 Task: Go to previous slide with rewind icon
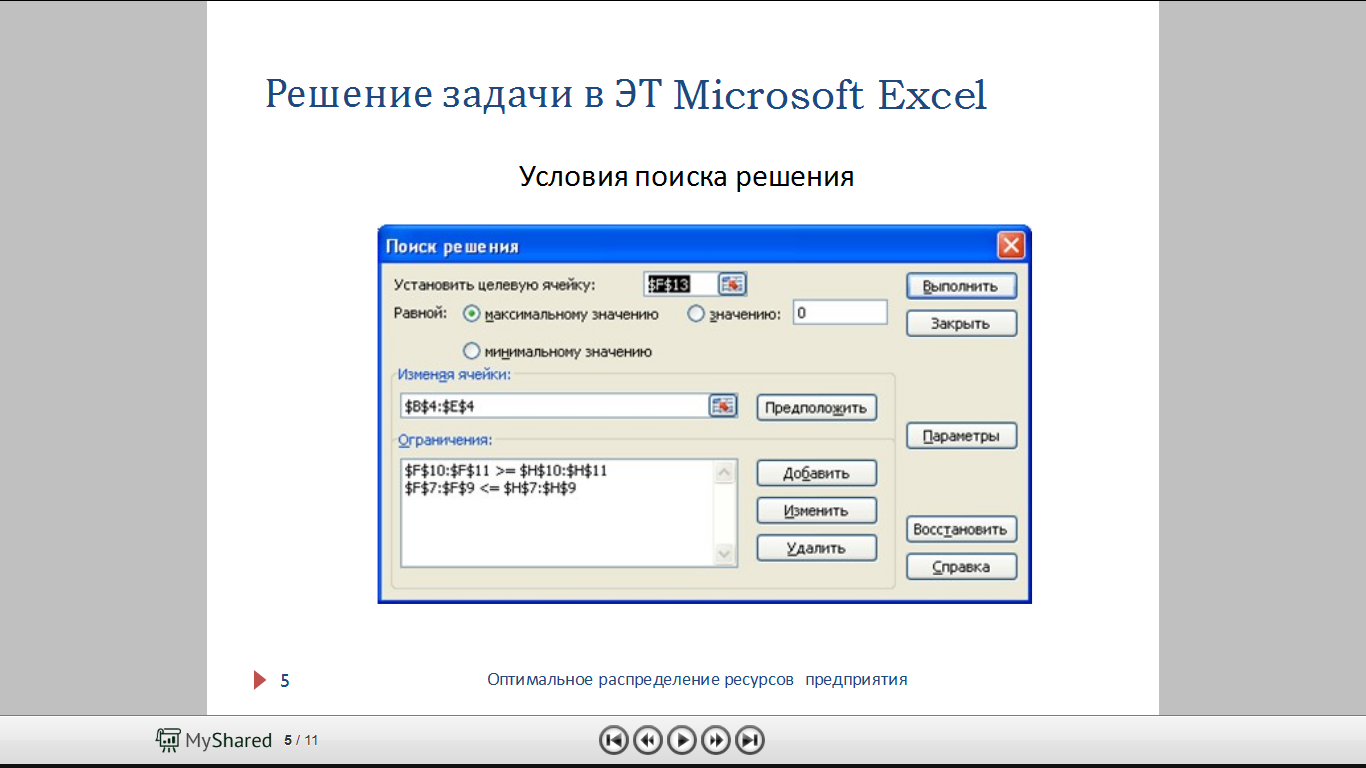pyautogui.click(x=648, y=740)
